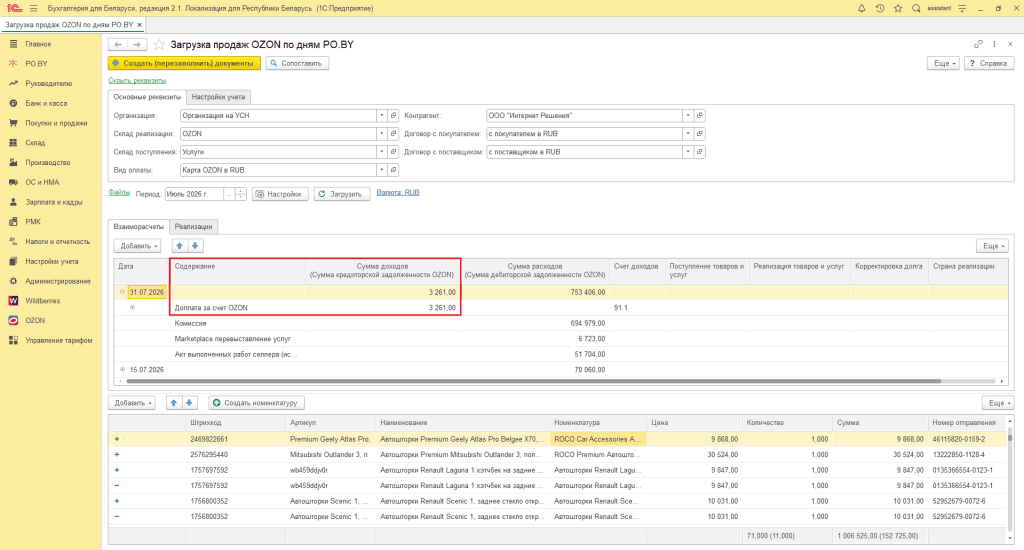Screen dimensions: 1024x550
Task: Open Справка help button
Action: 989,63
